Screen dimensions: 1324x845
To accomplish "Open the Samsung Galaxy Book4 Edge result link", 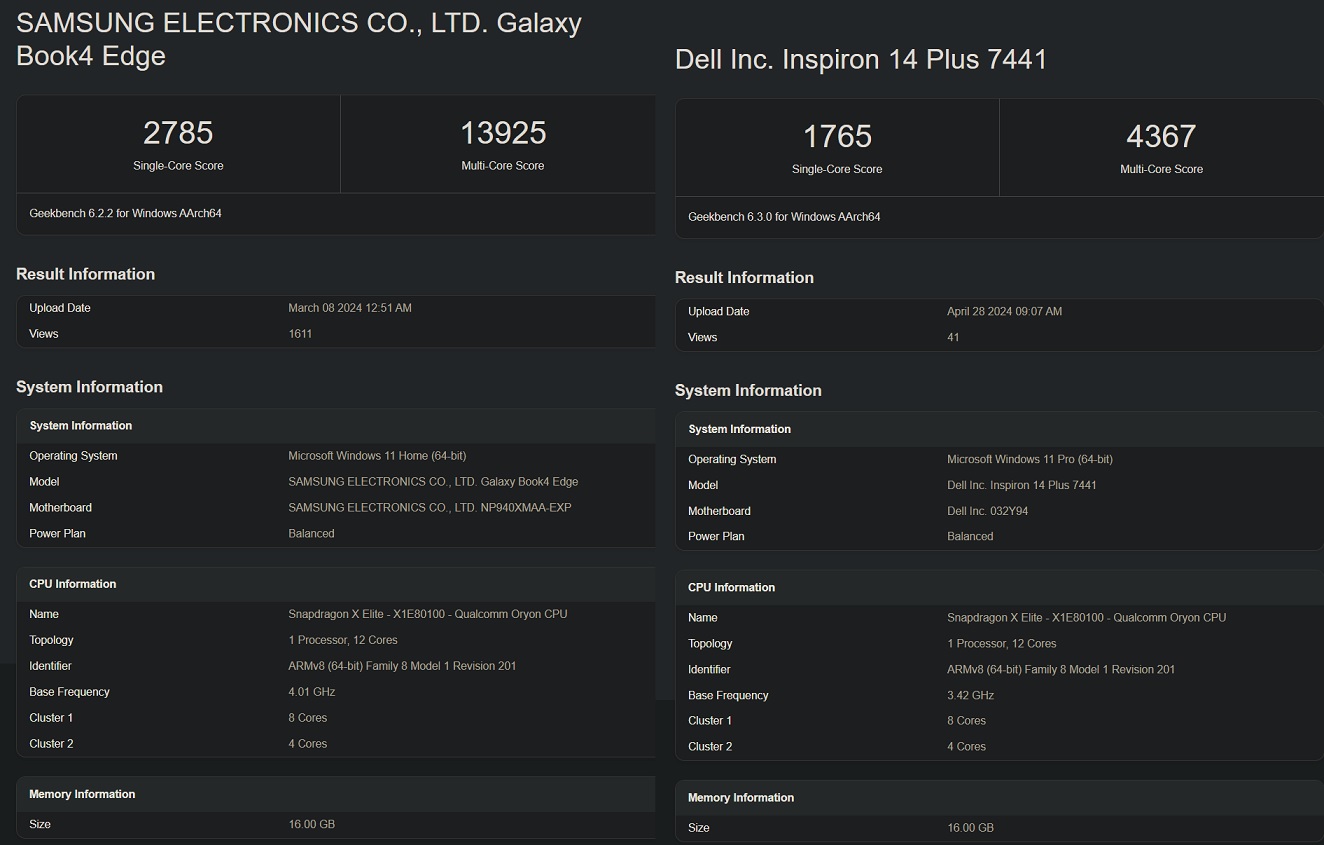I will tap(297, 39).
